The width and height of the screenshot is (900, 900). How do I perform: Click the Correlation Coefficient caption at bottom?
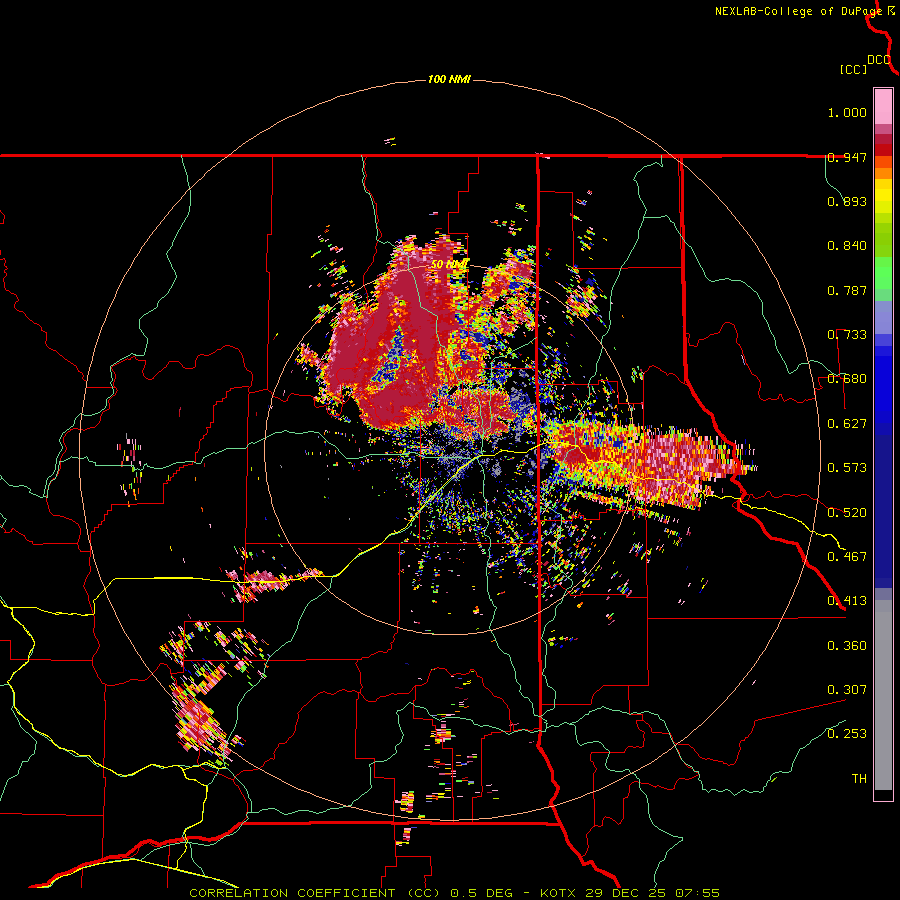pyautogui.click(x=454, y=893)
